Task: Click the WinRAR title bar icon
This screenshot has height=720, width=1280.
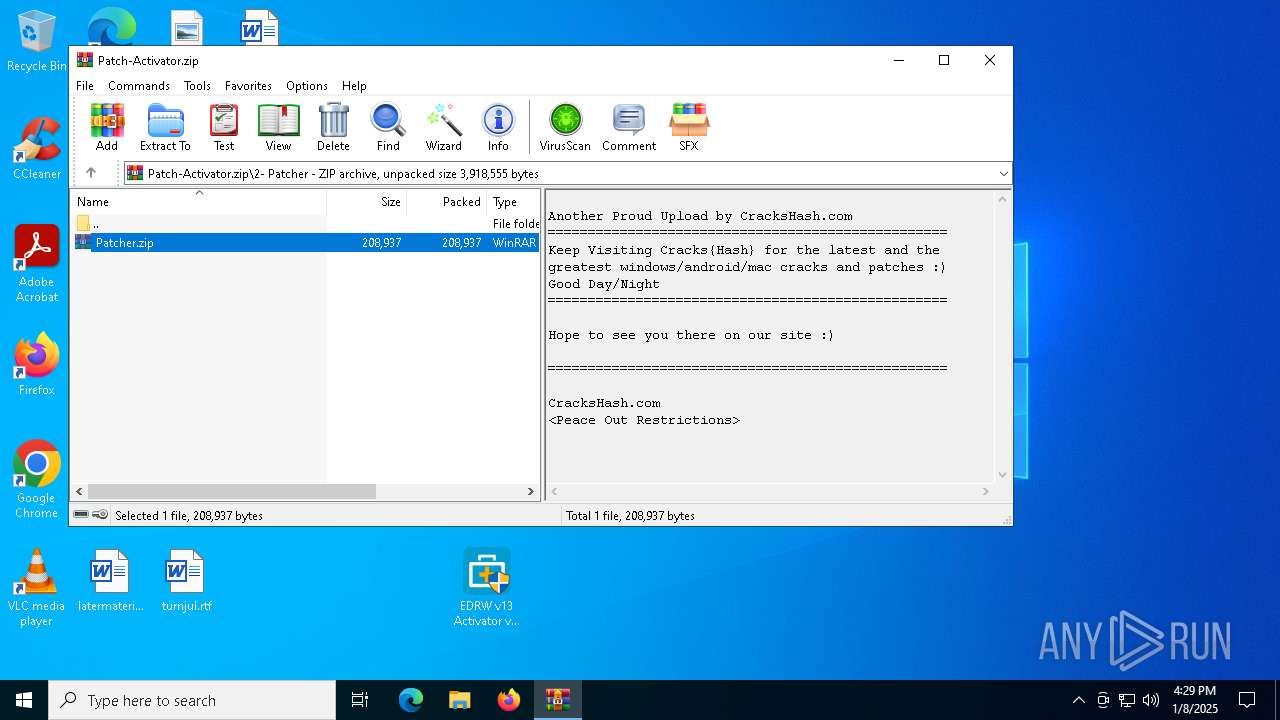Action: pos(85,60)
